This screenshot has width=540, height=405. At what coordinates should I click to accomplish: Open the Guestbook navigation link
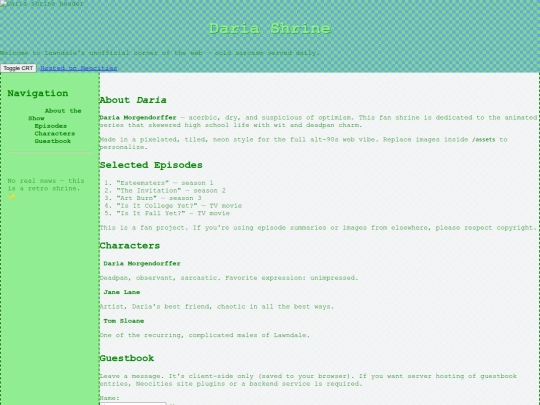[x=52, y=141]
